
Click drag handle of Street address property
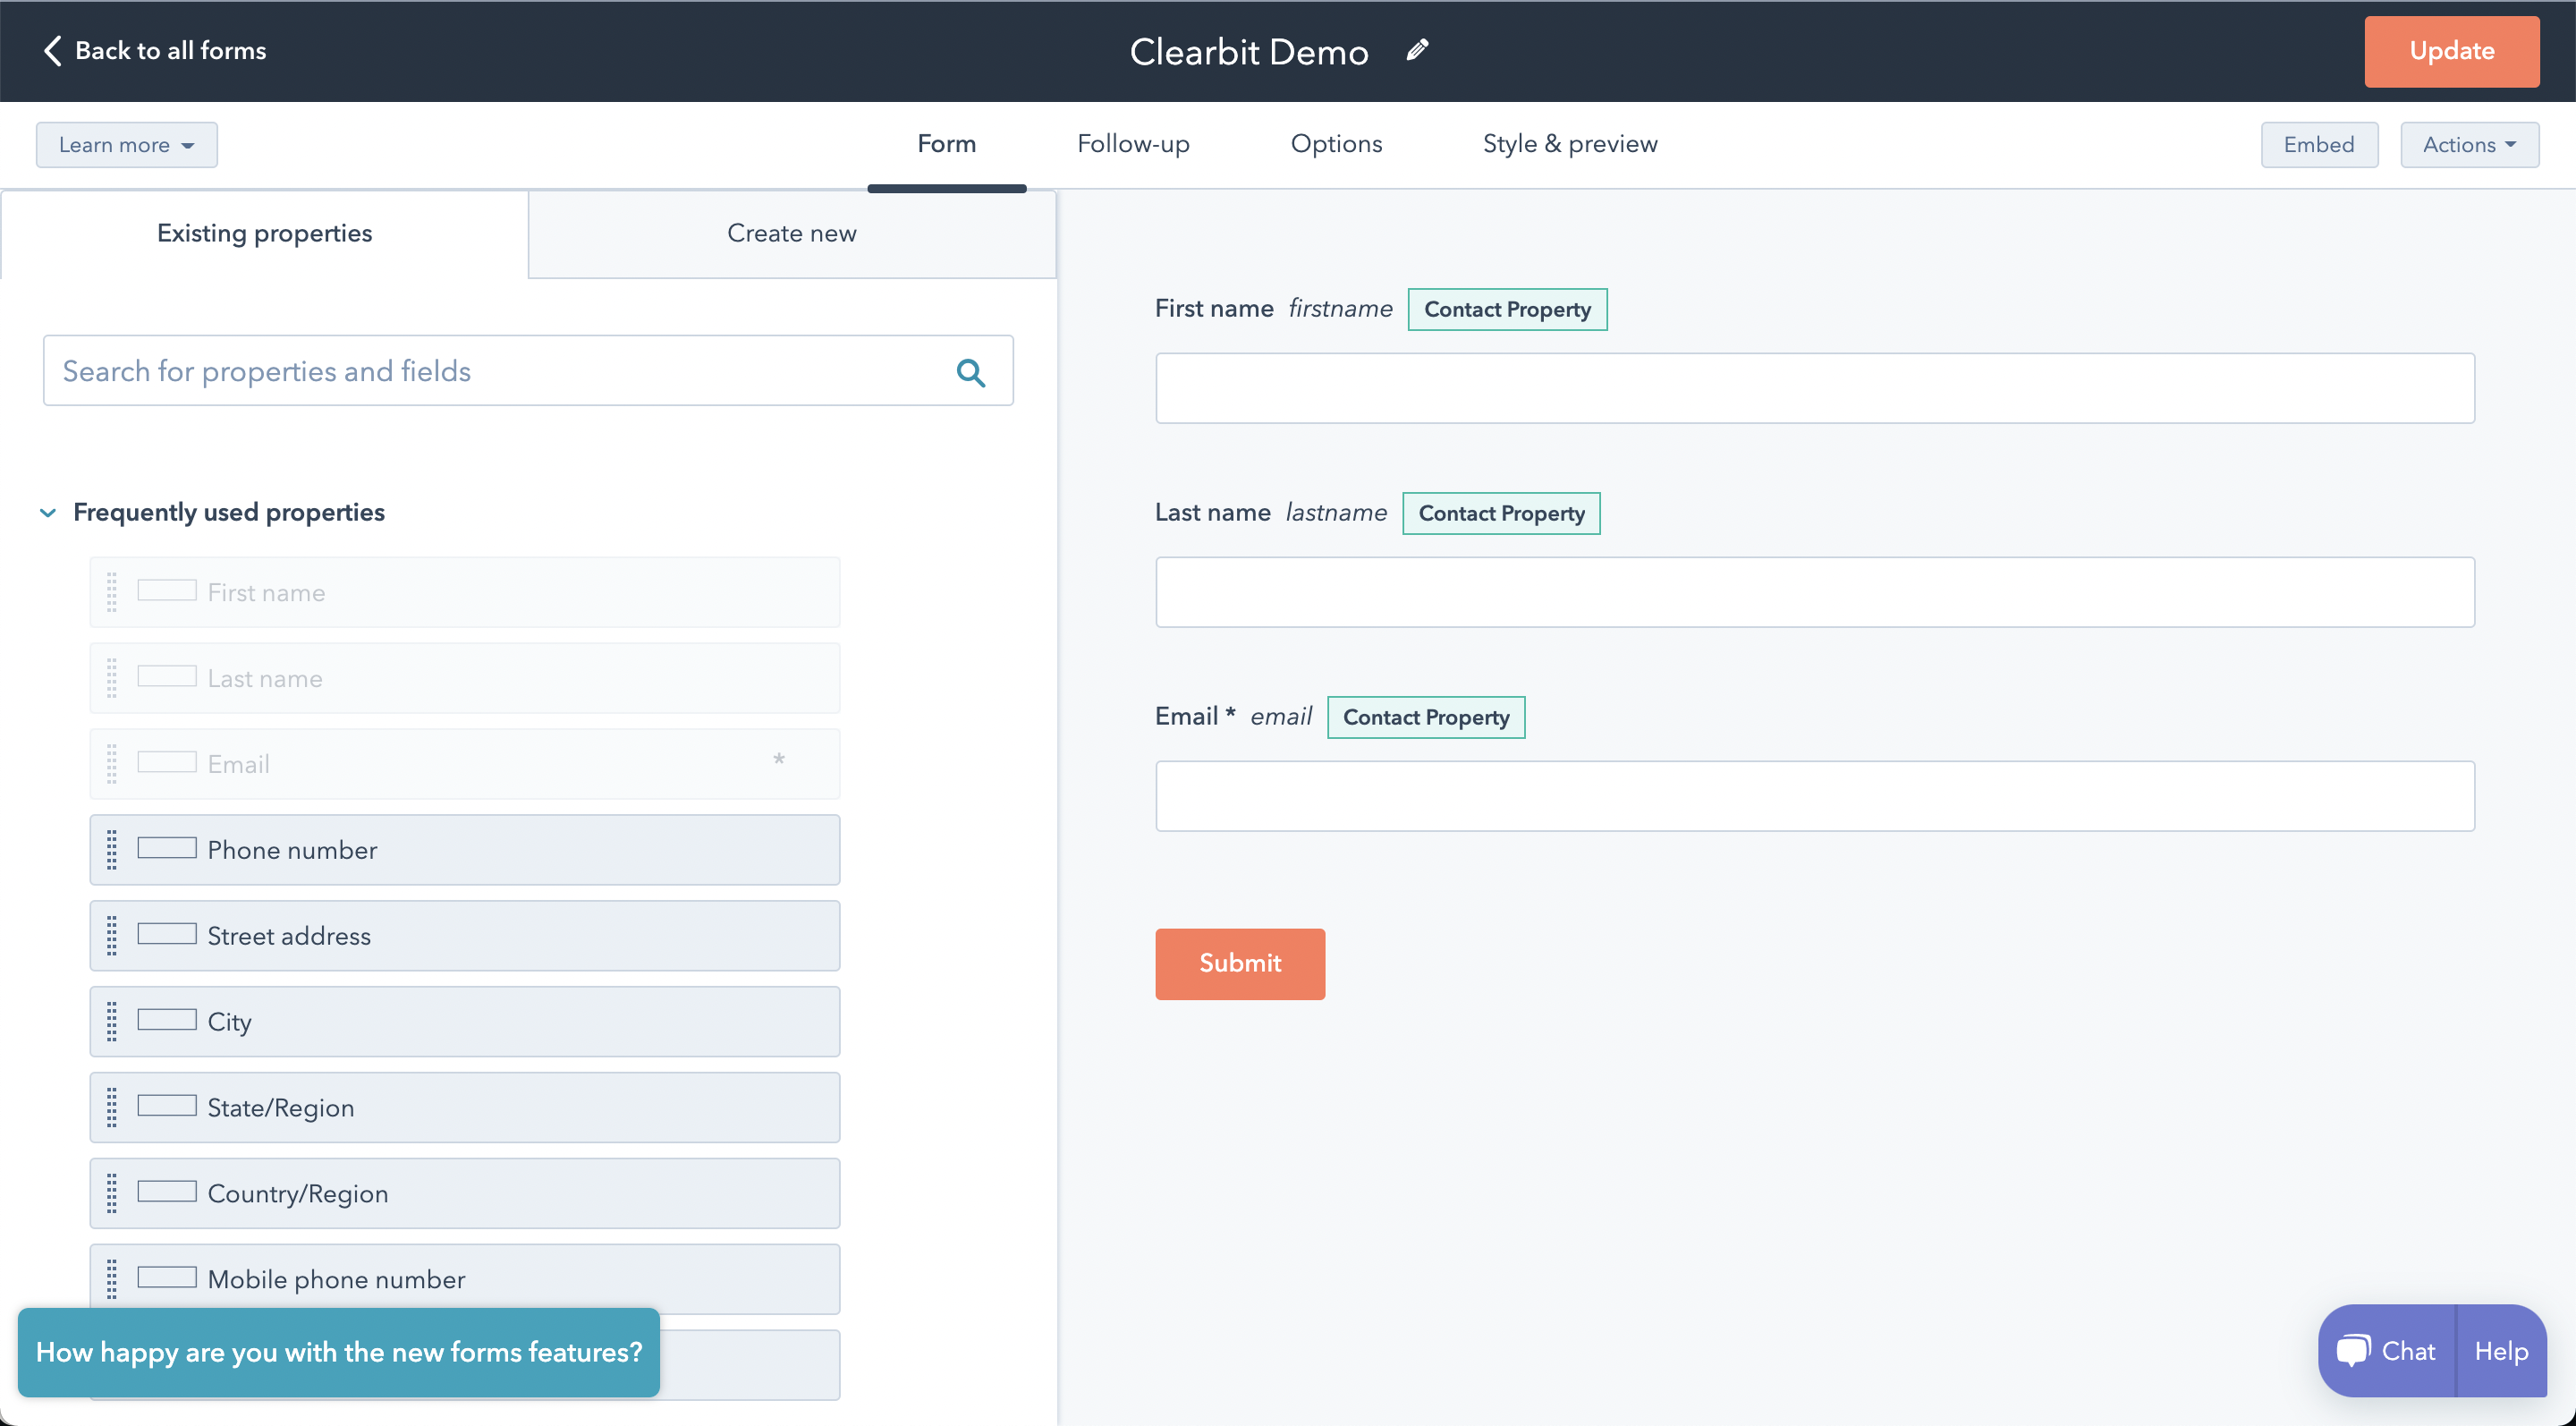coord(112,936)
